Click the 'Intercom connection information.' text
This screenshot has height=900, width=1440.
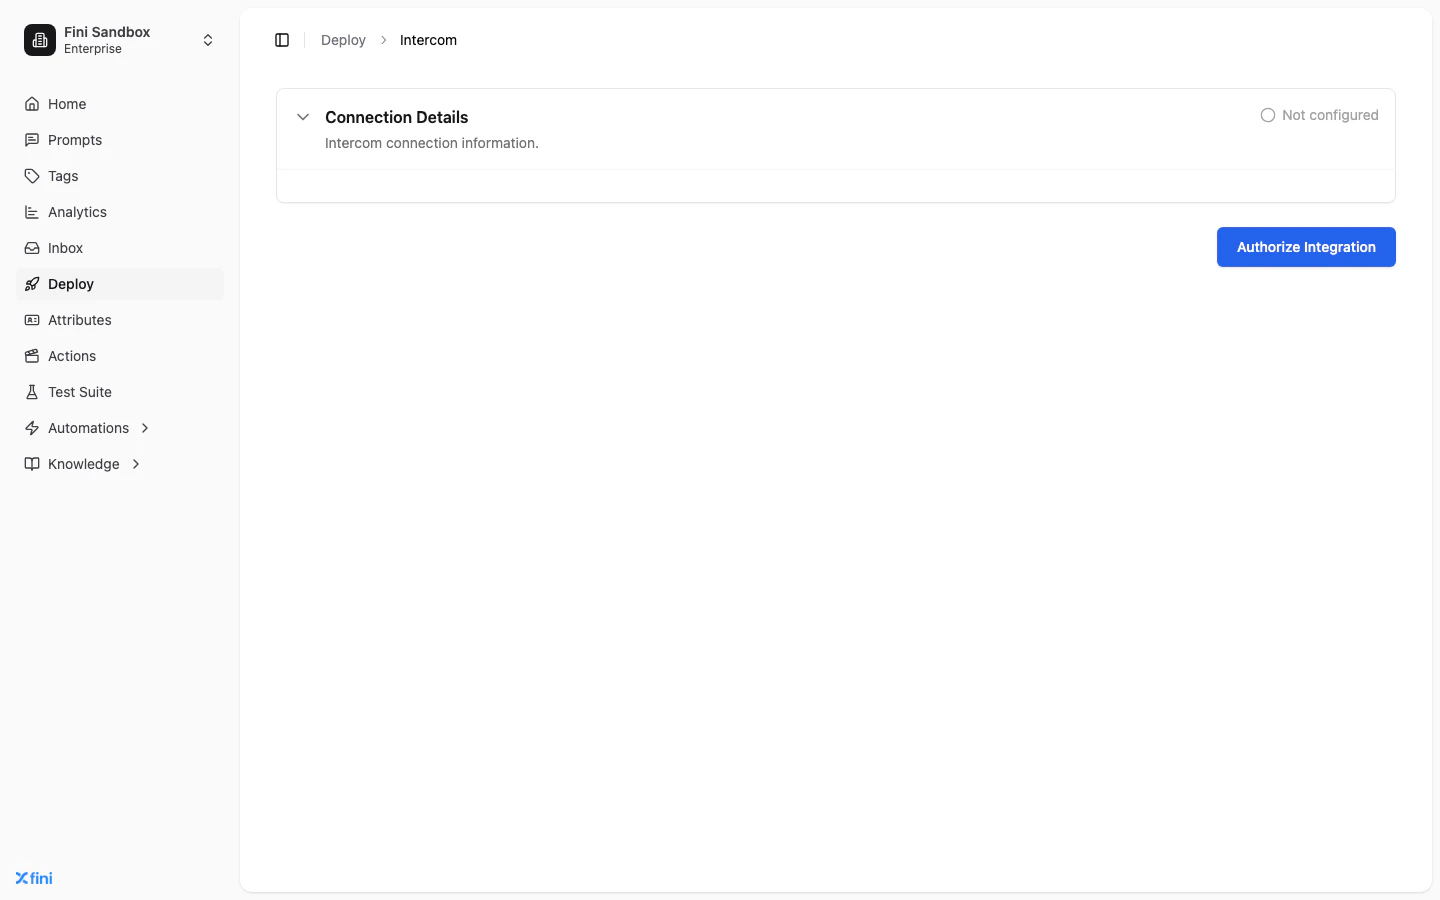[x=432, y=143]
